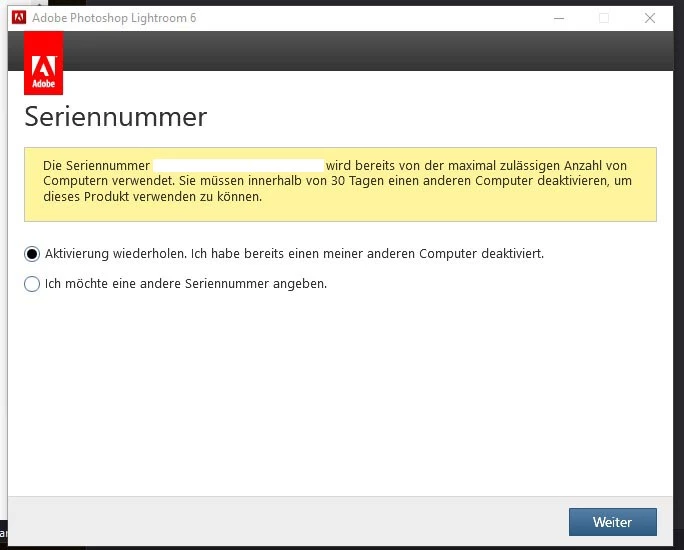This screenshot has height=550, width=684.
Task: Click the Adobe logo badge
Action: coord(44,63)
